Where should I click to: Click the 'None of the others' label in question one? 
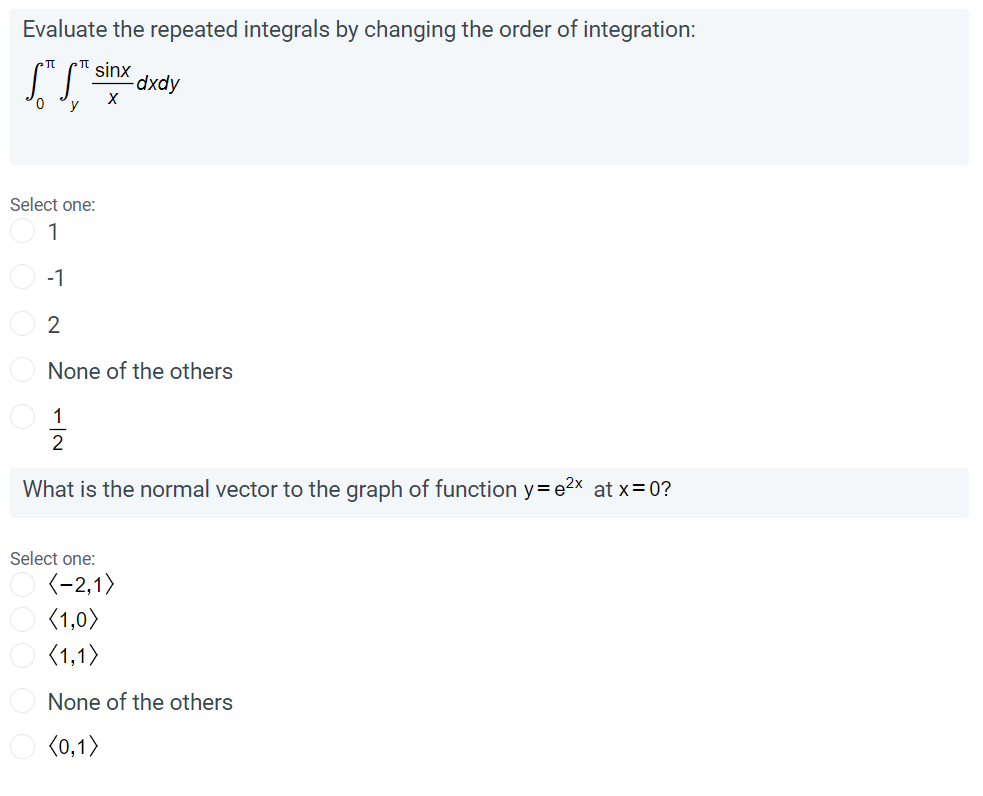[140, 370]
